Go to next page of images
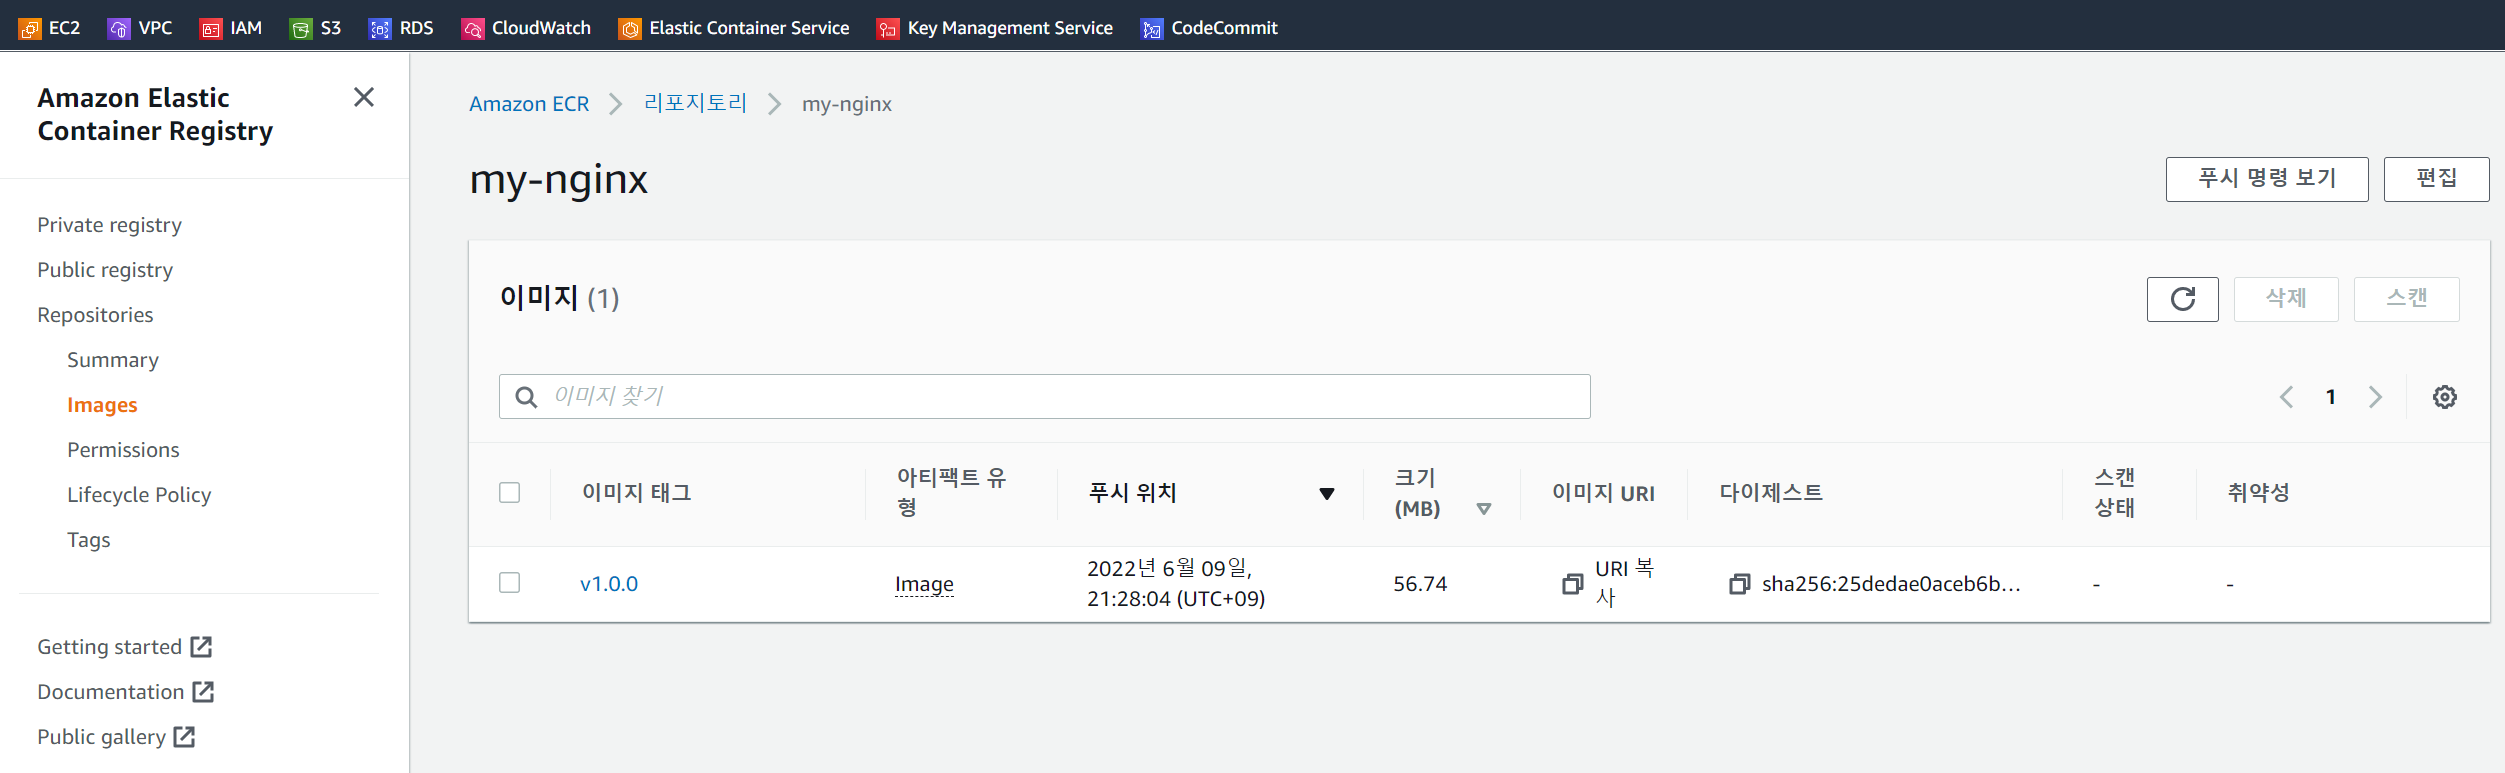2505x773 pixels. (x=2375, y=397)
